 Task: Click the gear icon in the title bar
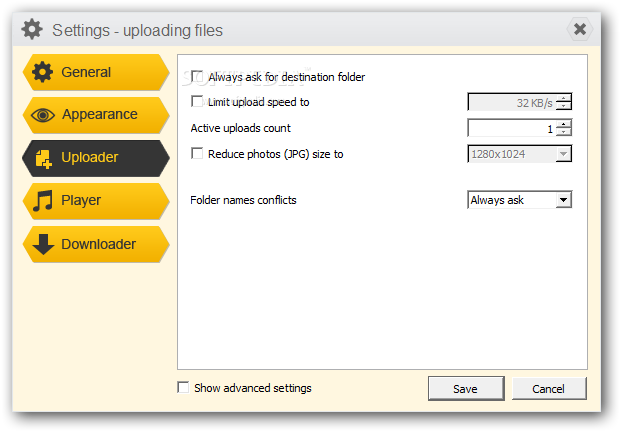click(32, 29)
